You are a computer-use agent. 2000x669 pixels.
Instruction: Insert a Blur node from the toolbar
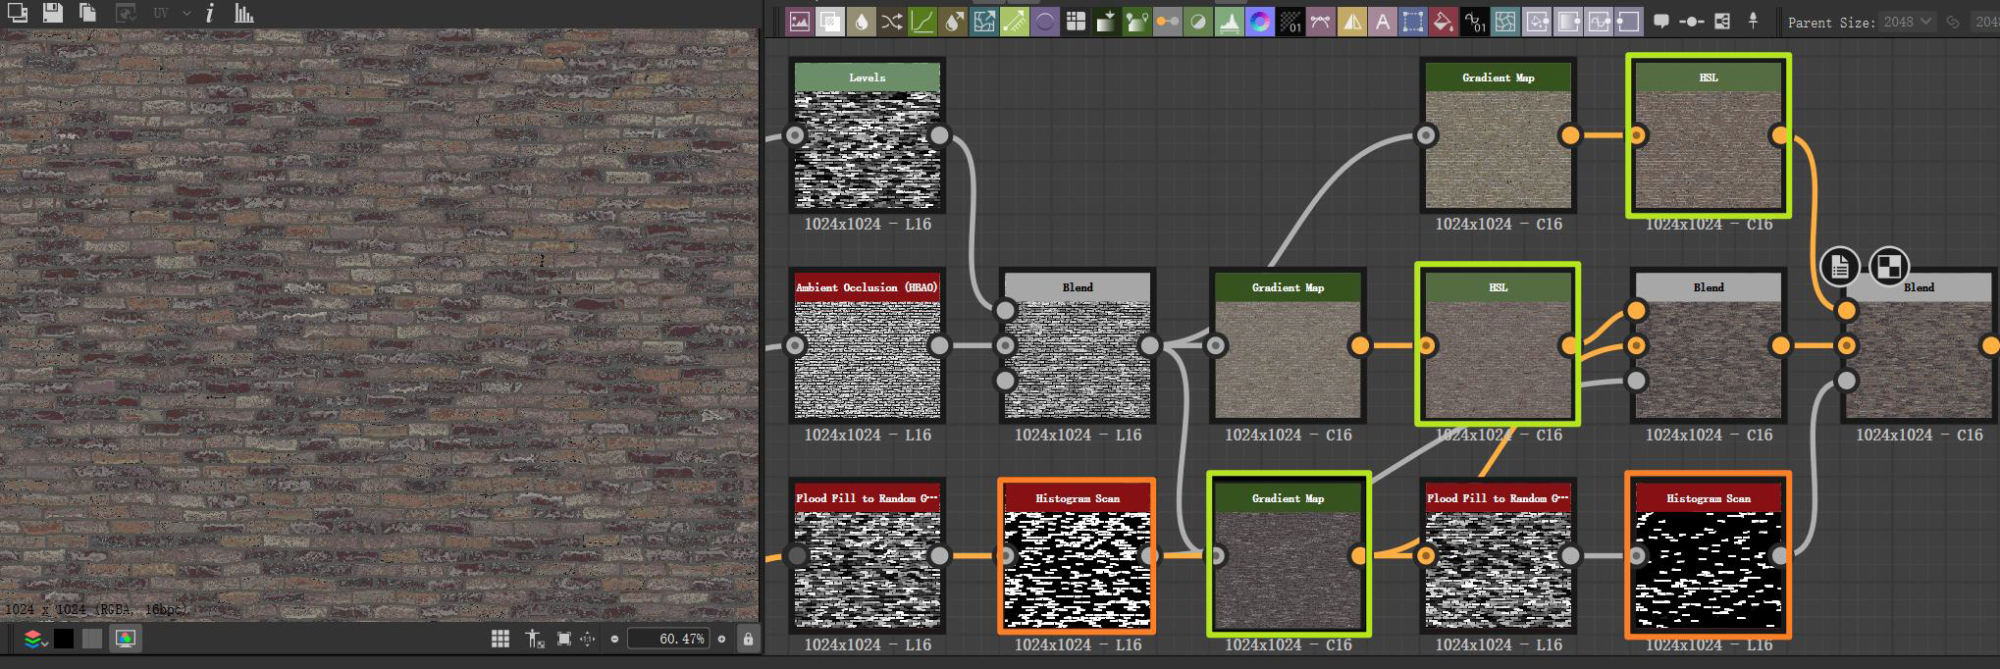coord(861,21)
